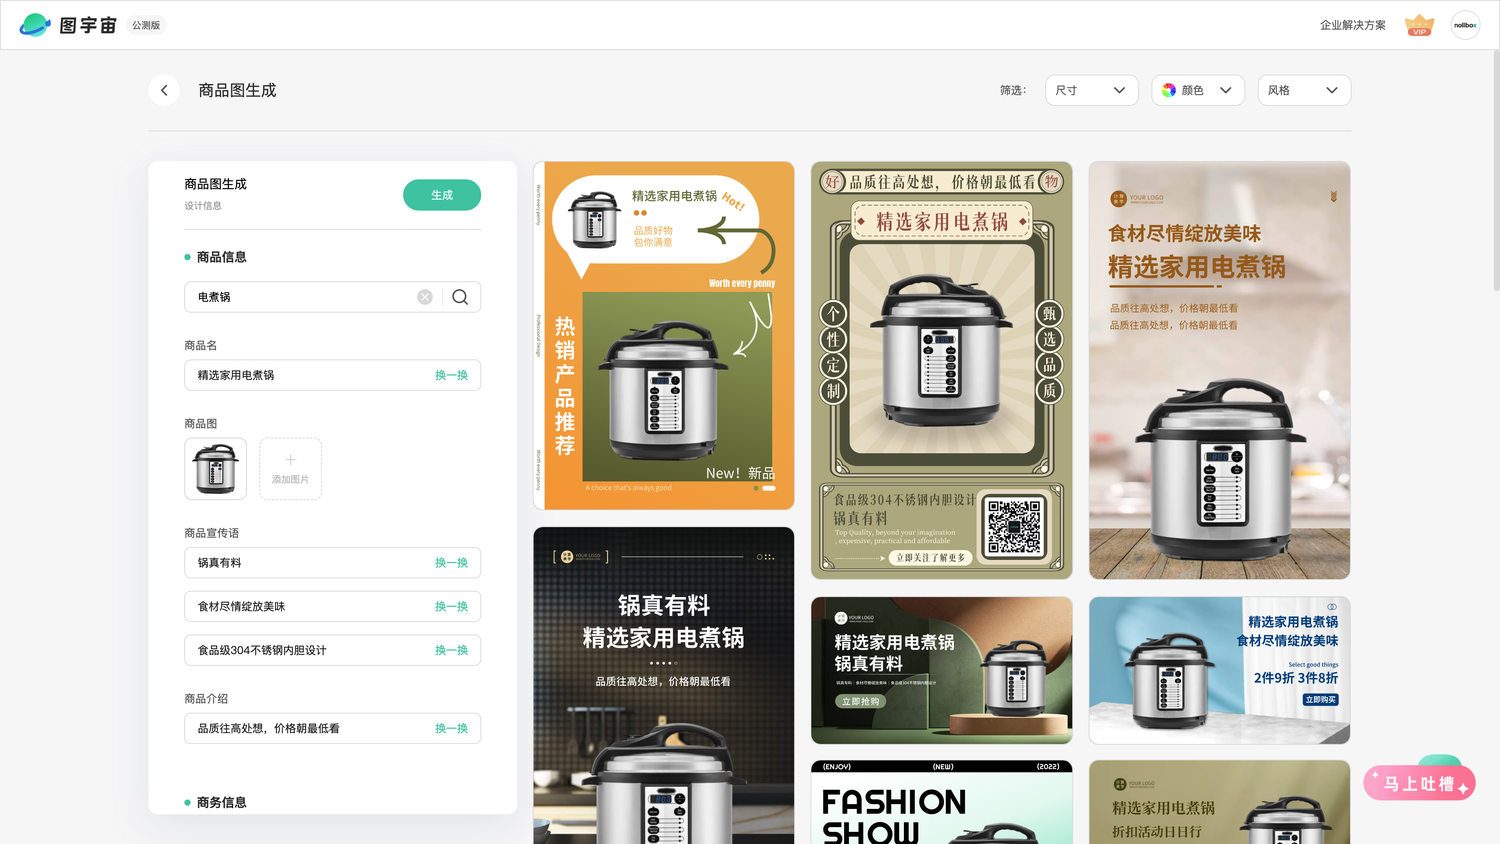Image resolution: width=1500 pixels, height=844 pixels.
Task: Click the 筛选: label
Action: 1013,90
